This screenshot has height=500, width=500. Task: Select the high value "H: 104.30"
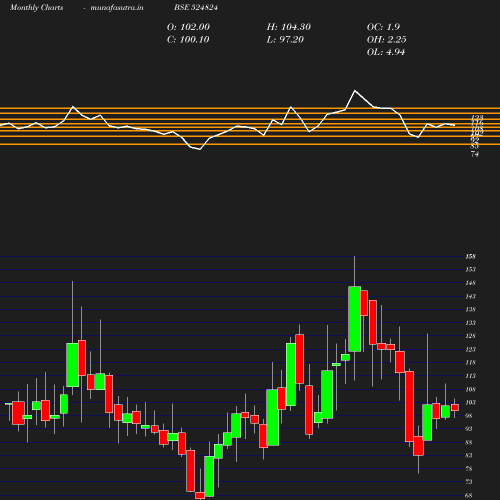289,27
